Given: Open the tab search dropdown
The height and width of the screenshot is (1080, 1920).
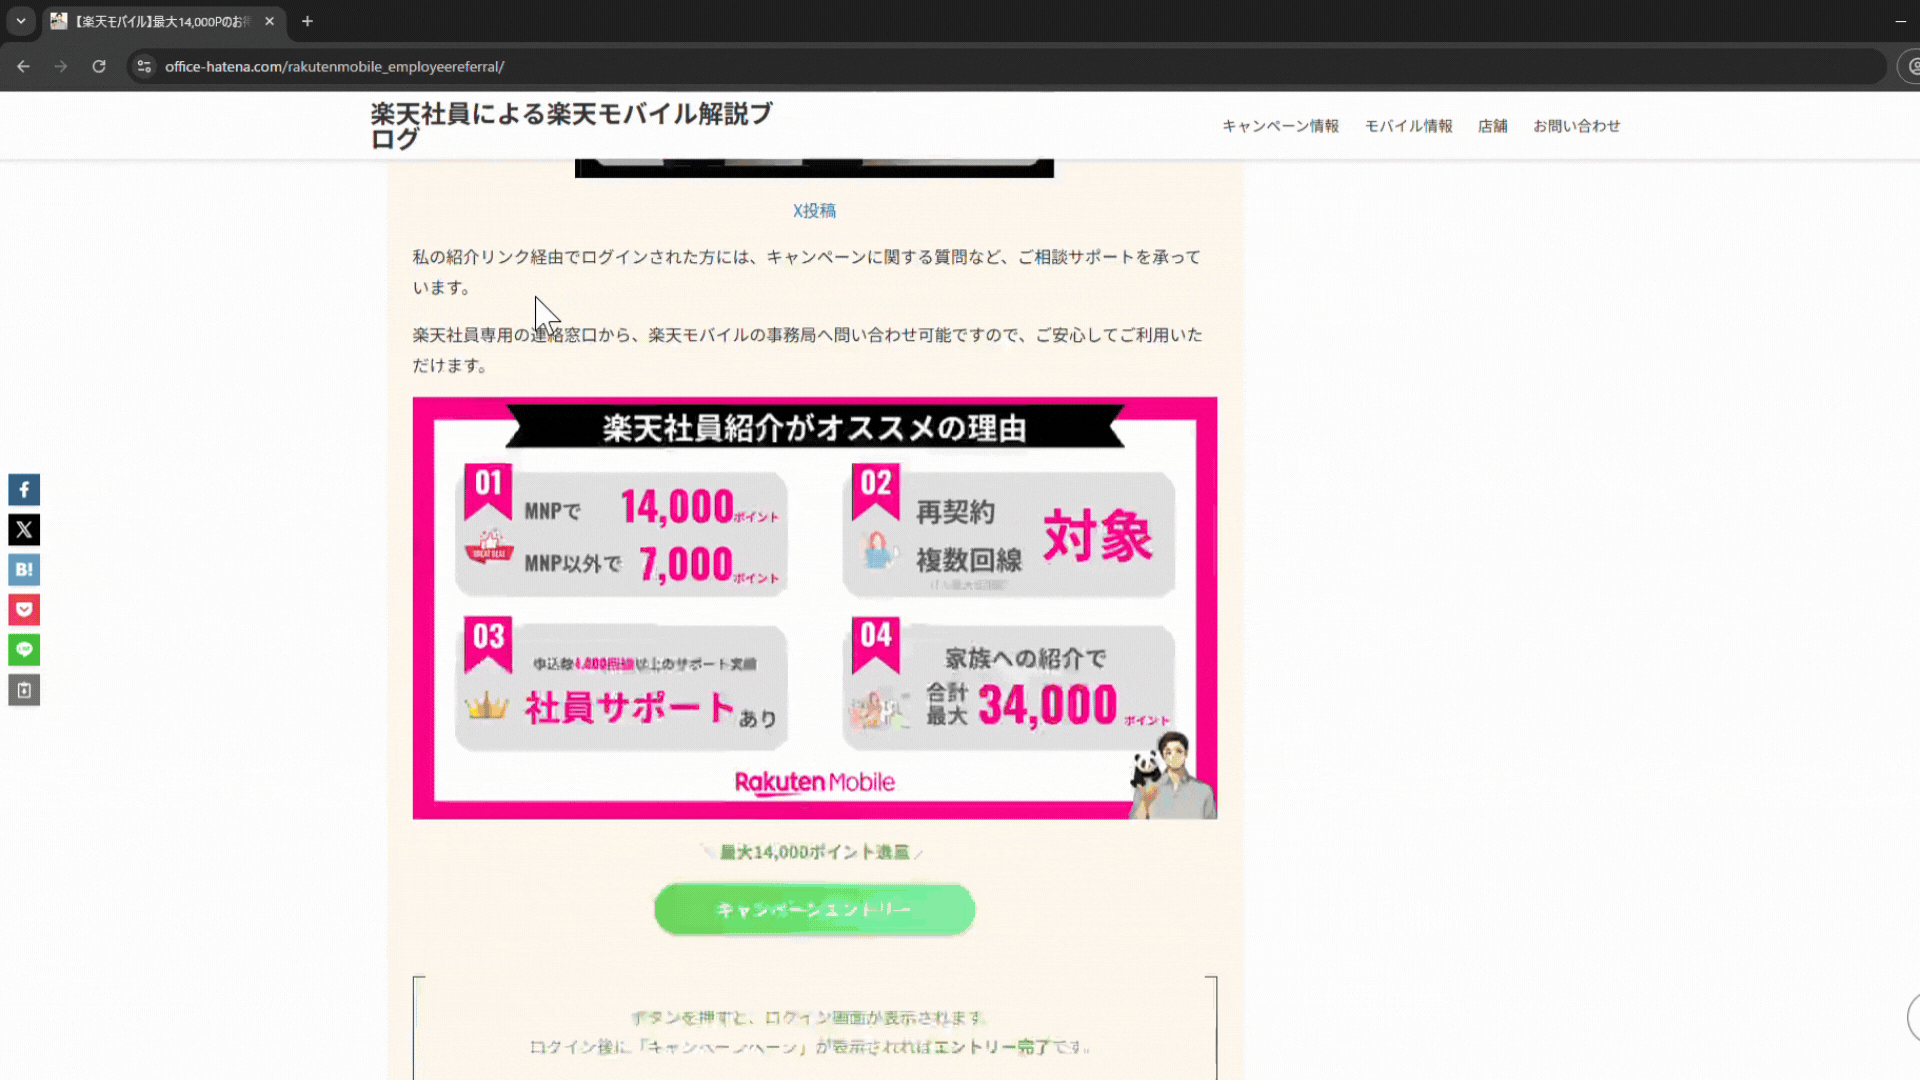Looking at the screenshot, I should click(x=21, y=21).
